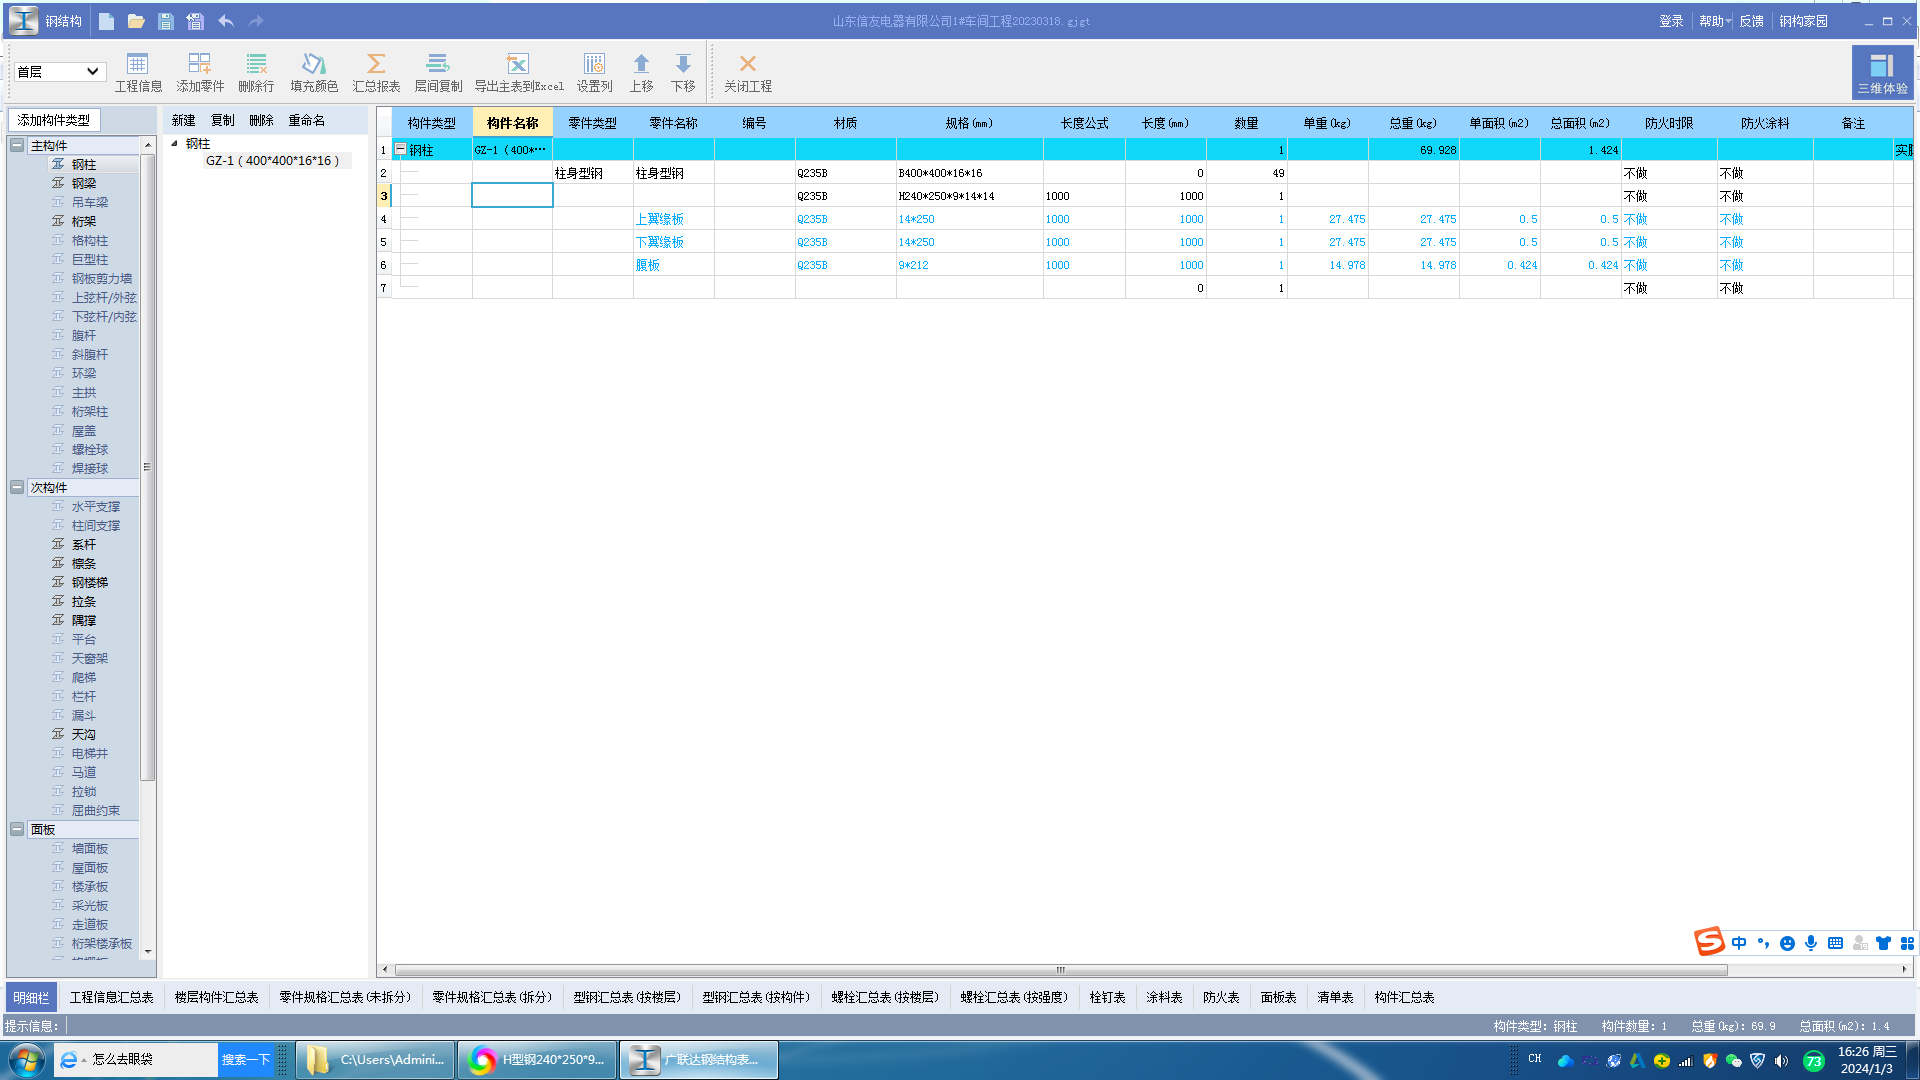The image size is (1920, 1080).
Task: Click the 添加零件 icon
Action: [x=200, y=73]
